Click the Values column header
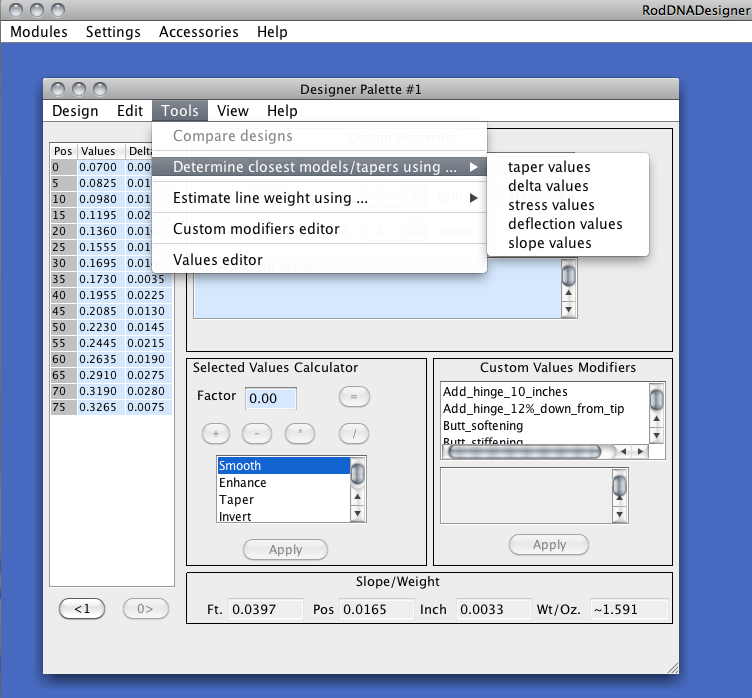 coord(101,151)
